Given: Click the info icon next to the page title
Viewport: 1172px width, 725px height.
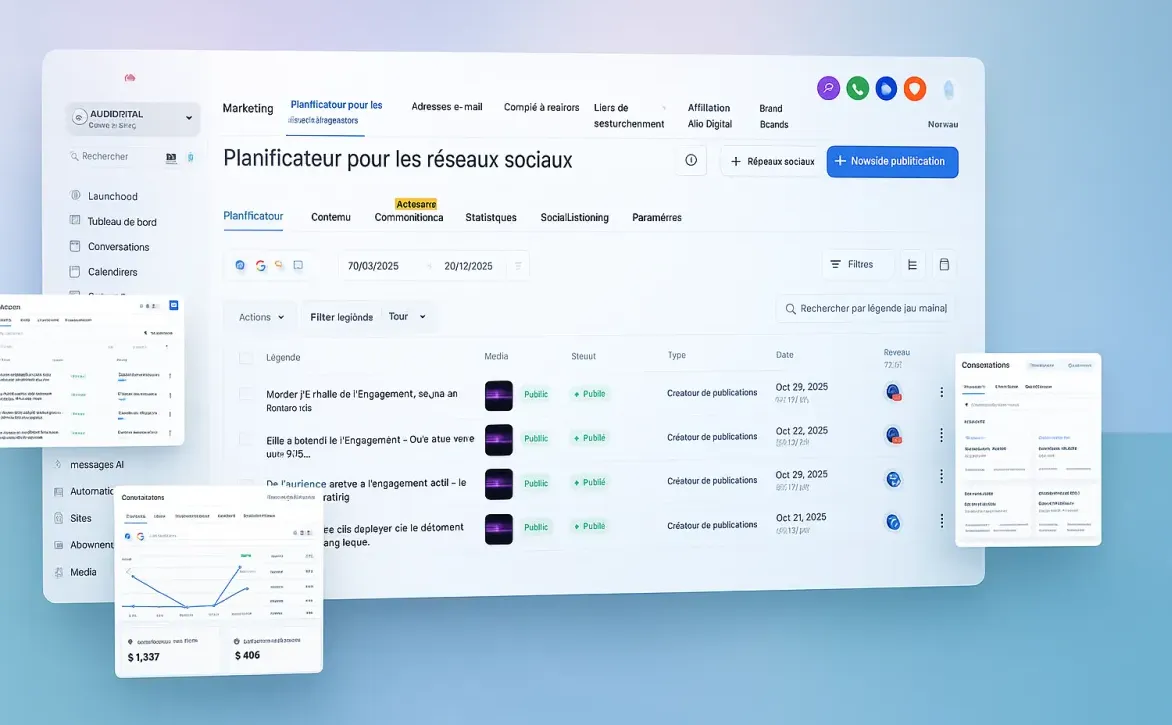Looking at the screenshot, I should pos(691,160).
